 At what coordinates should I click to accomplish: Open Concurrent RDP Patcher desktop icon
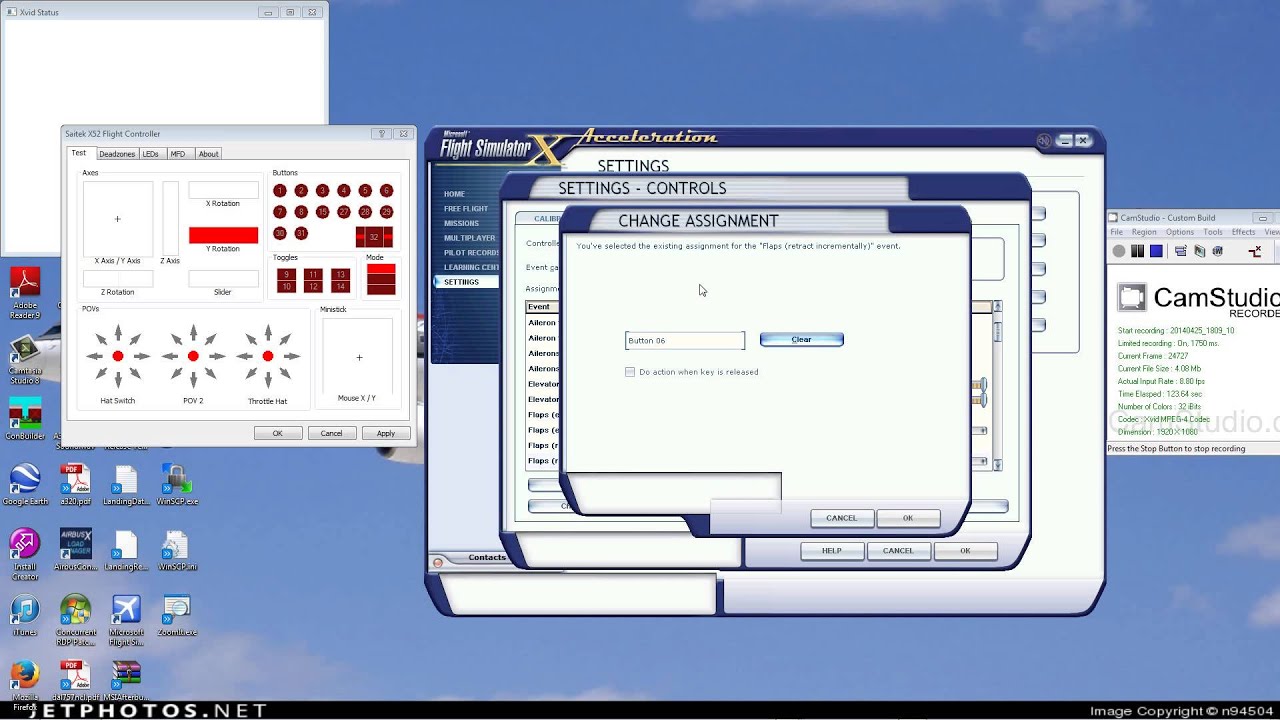(75, 621)
